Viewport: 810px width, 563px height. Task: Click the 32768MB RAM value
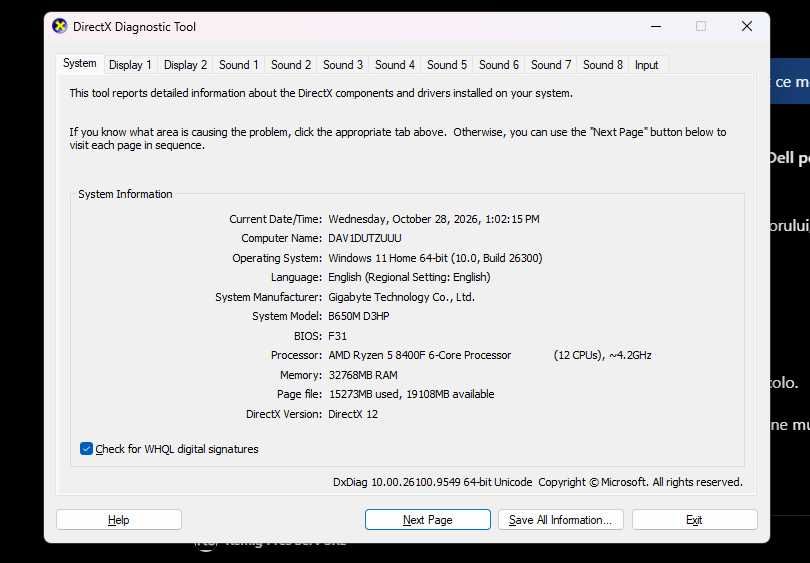363,375
